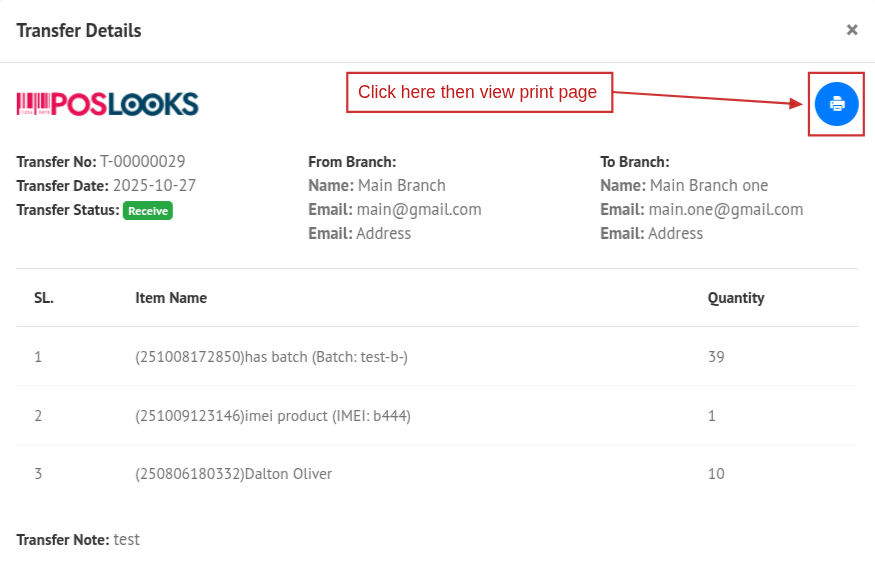Viewport: 875px width, 587px height.
Task: Click quantity 39 in first row
Action: (x=716, y=357)
